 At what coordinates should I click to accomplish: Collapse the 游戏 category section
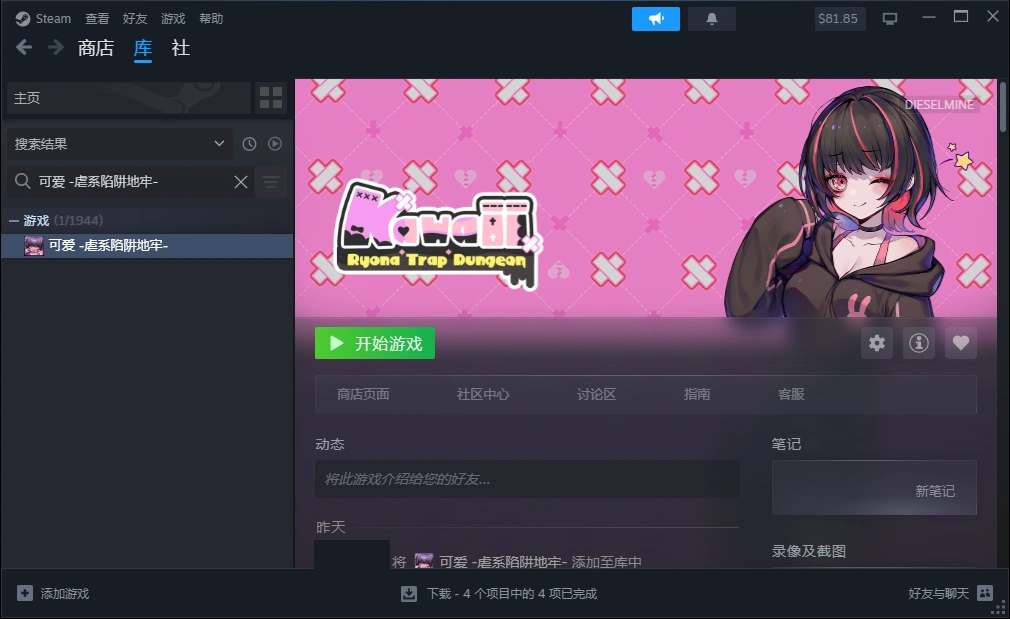point(14,220)
